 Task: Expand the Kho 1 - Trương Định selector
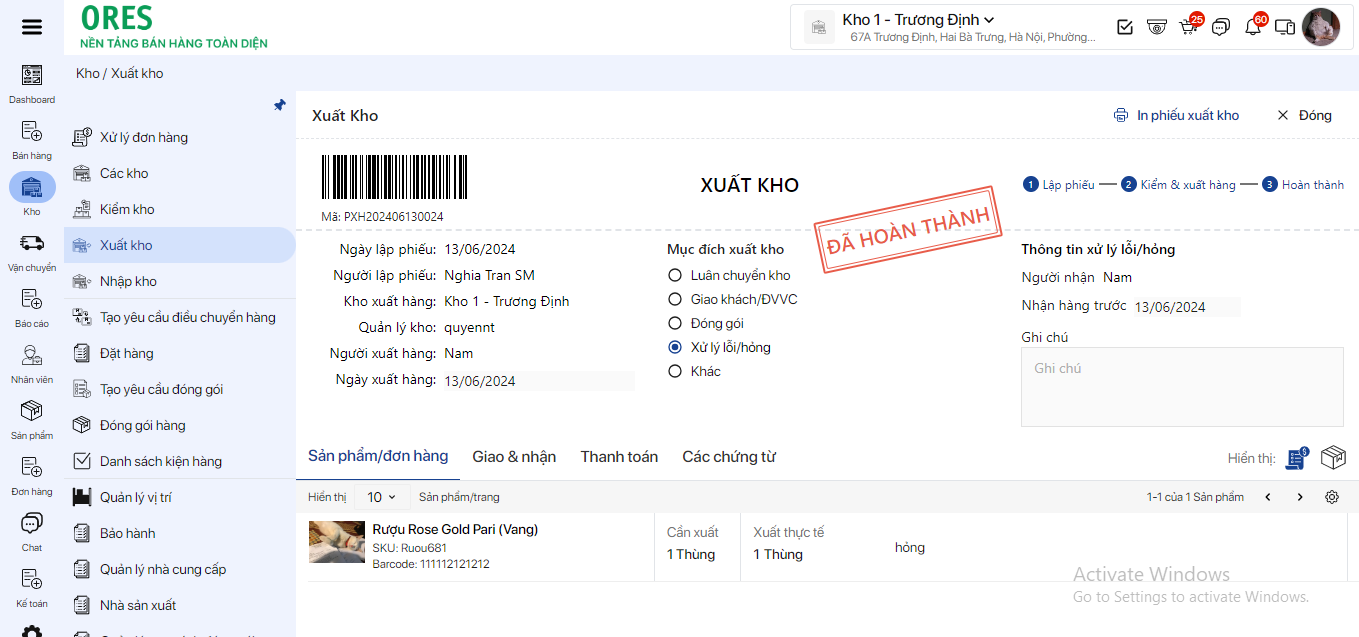coord(918,20)
